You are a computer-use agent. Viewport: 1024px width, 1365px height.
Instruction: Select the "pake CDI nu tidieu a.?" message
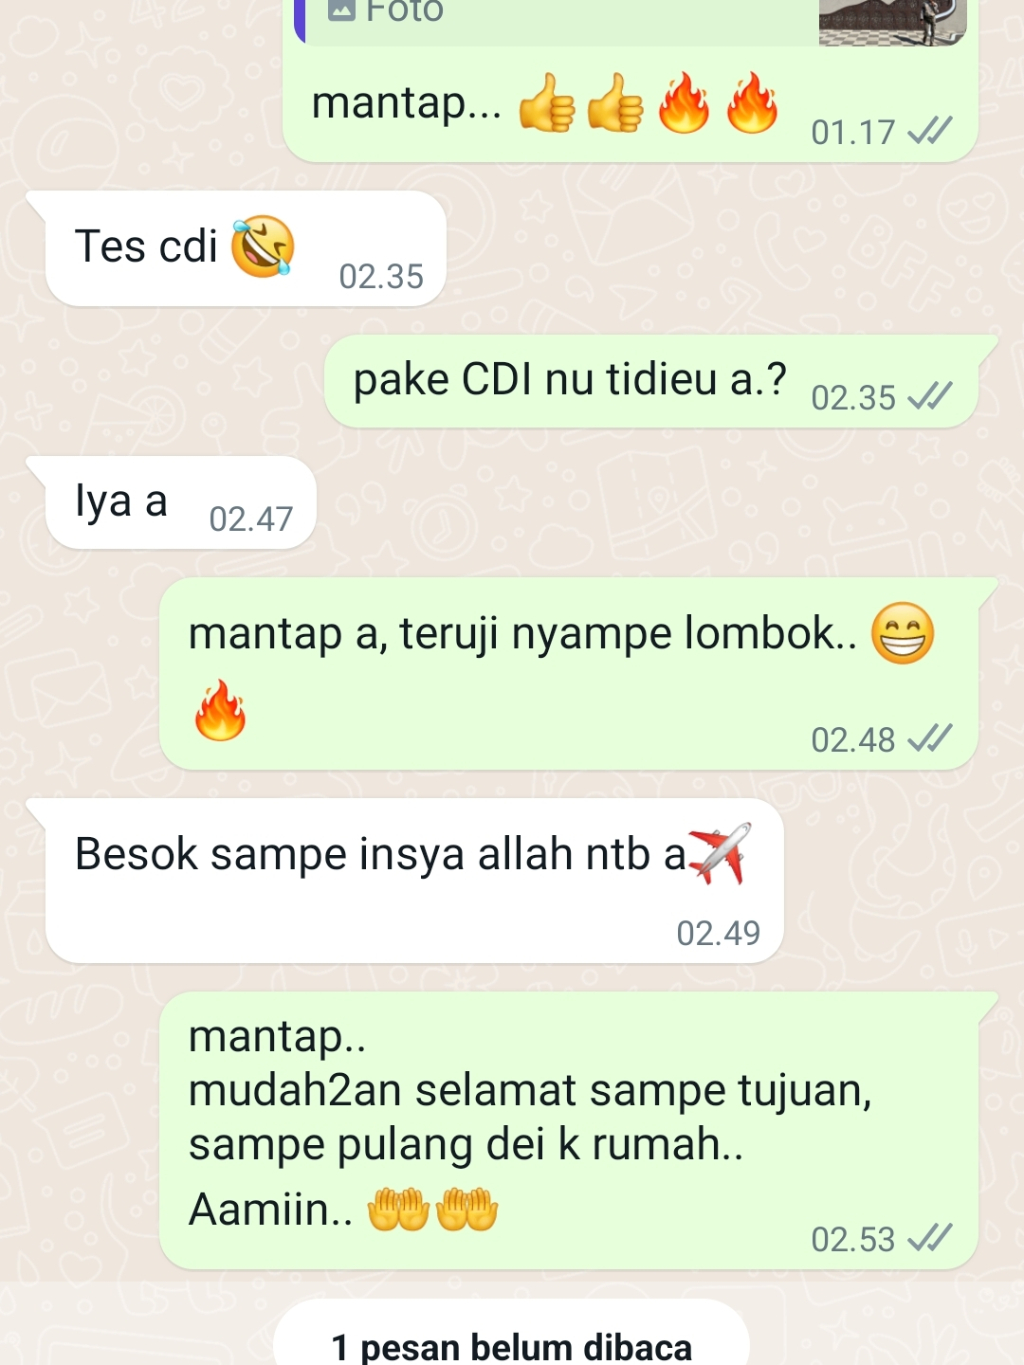[651, 381]
